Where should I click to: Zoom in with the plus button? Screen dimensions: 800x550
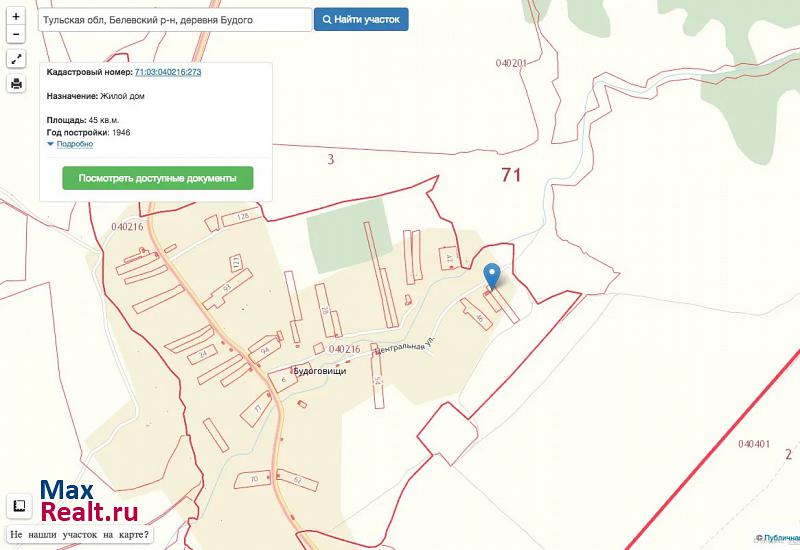pos(16,17)
